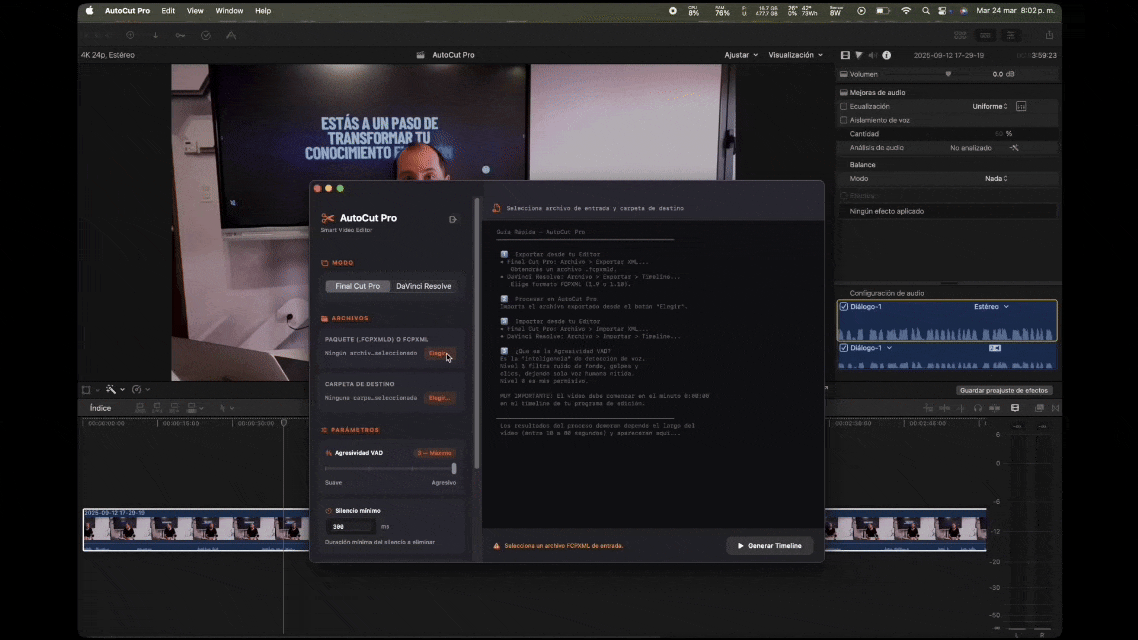Click the Apple logo menu
Image resolution: width=1138 pixels, height=640 pixels.
(89, 11)
